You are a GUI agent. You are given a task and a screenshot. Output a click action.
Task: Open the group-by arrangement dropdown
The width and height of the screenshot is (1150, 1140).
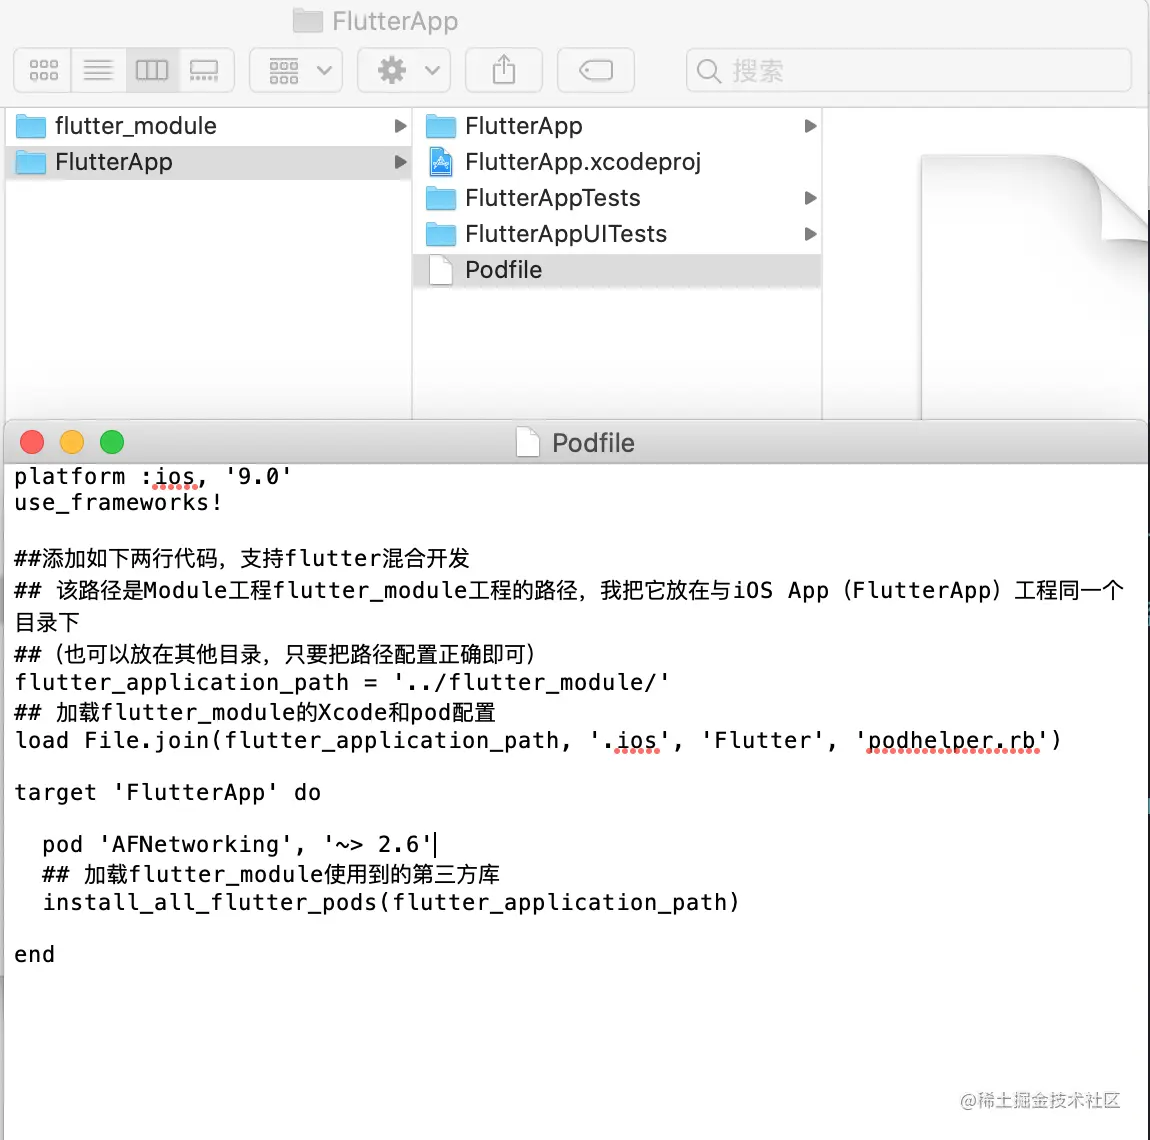tap(296, 70)
